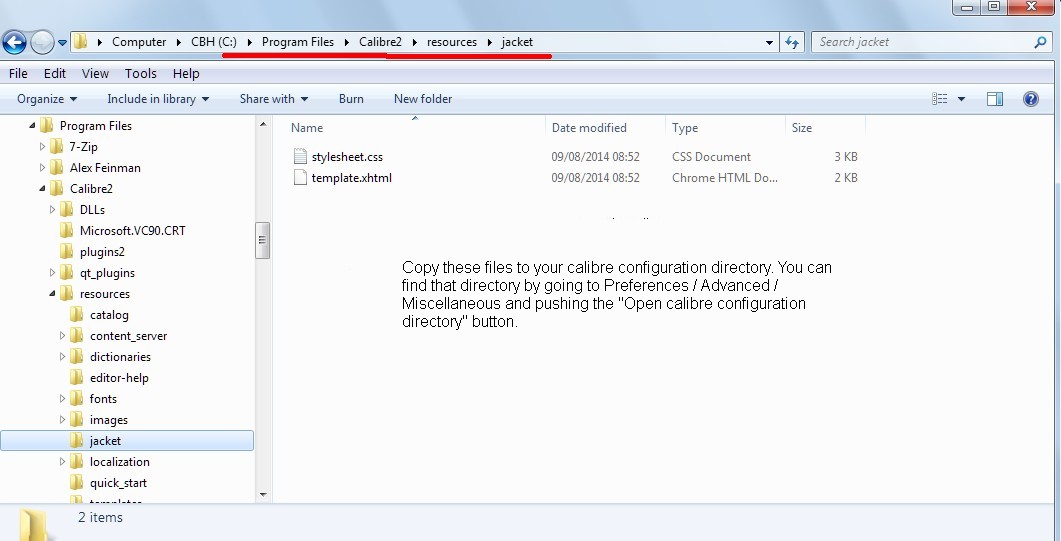Toggle the preview pane

(995, 99)
